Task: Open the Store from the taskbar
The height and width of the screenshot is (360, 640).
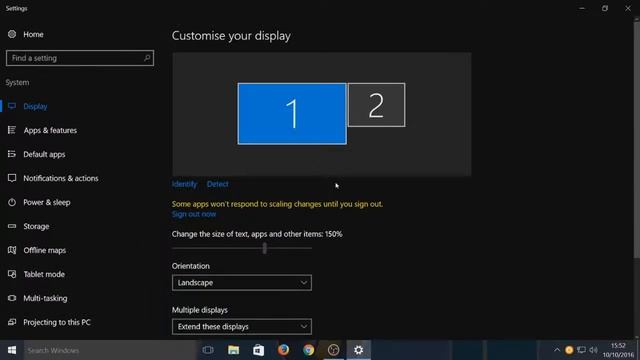Action: pyautogui.click(x=258, y=350)
